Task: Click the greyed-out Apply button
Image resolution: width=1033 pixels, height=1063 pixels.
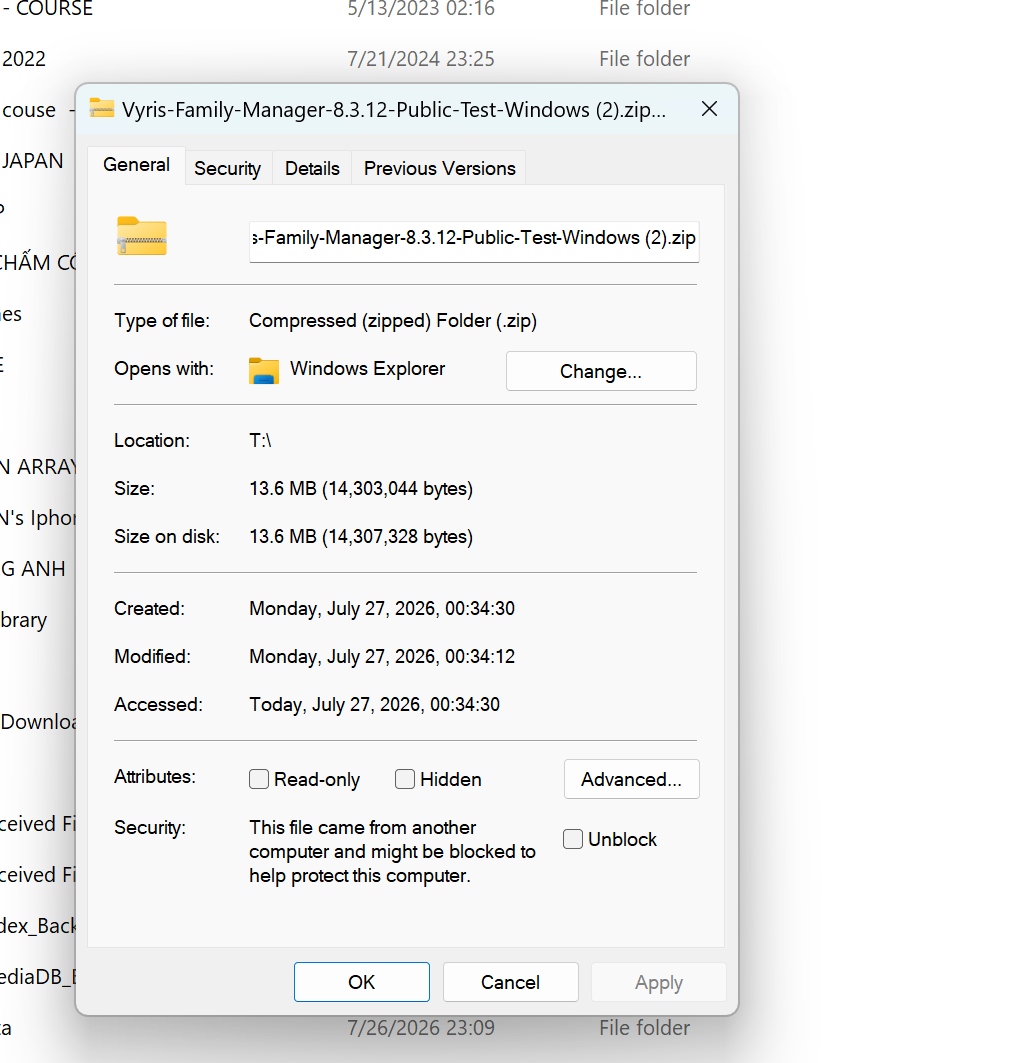Action: click(659, 982)
